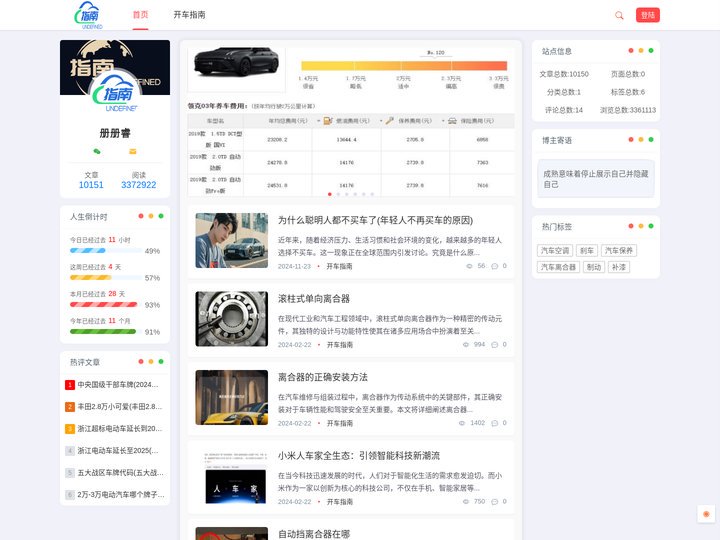Open hot article 浙江超标电动车延长到20...
This screenshot has width=720, height=540.
coord(119,428)
